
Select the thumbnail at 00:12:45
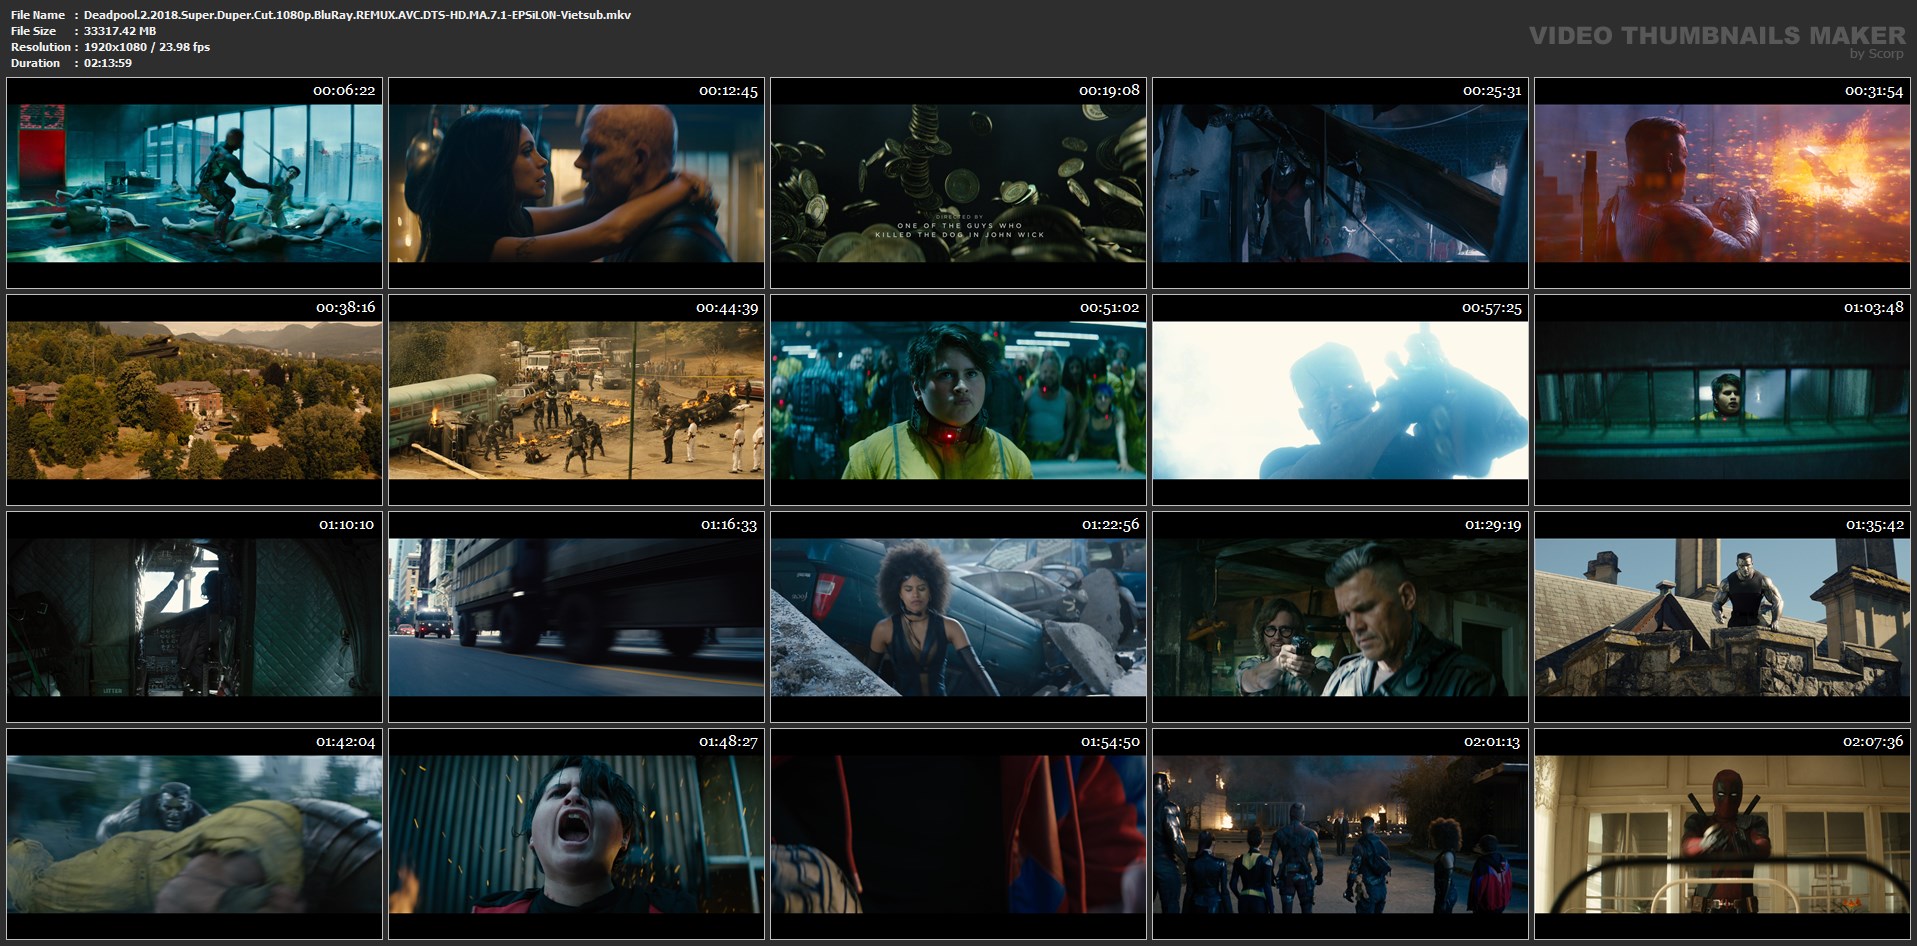pyautogui.click(x=576, y=183)
